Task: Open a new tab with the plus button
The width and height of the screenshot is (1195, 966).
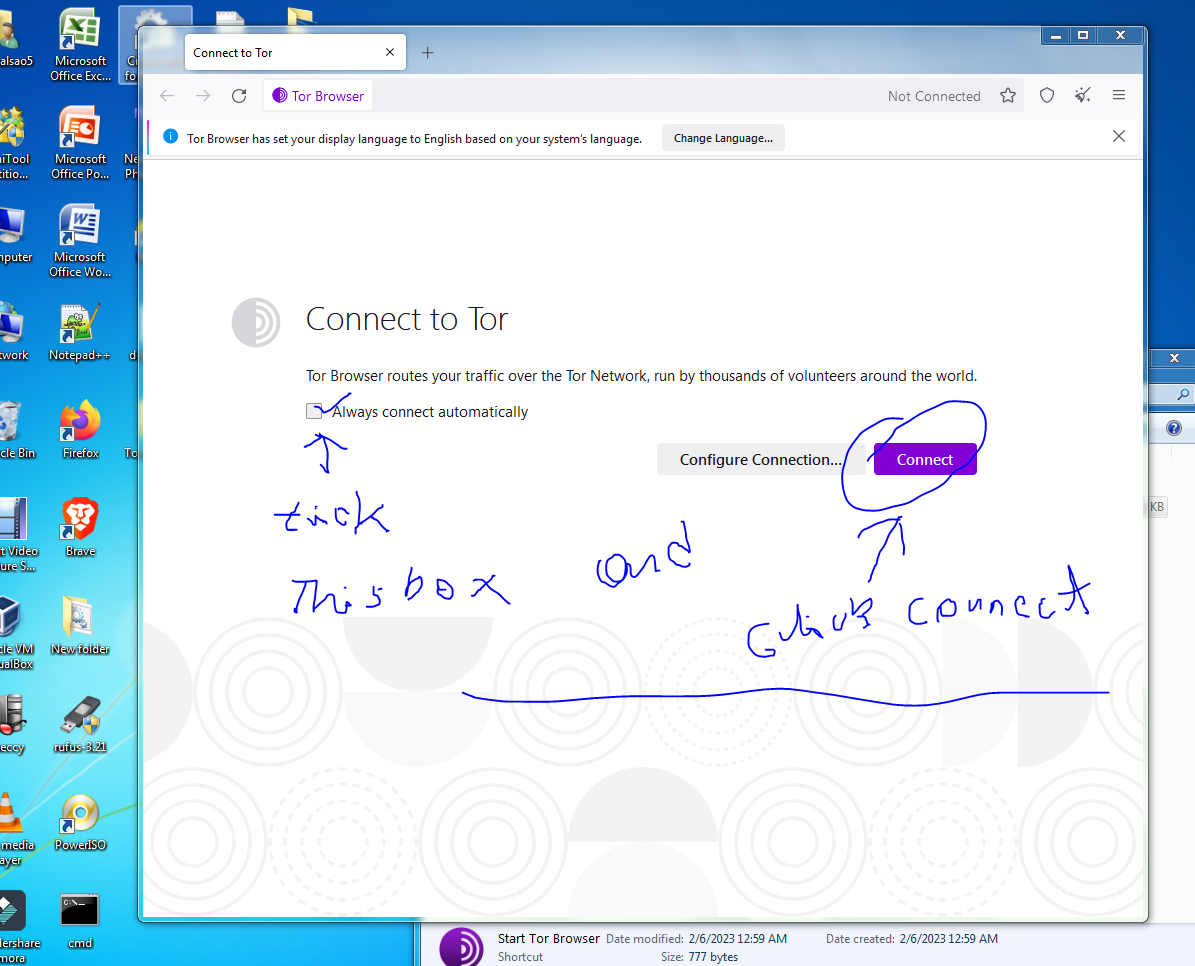Action: (x=428, y=53)
